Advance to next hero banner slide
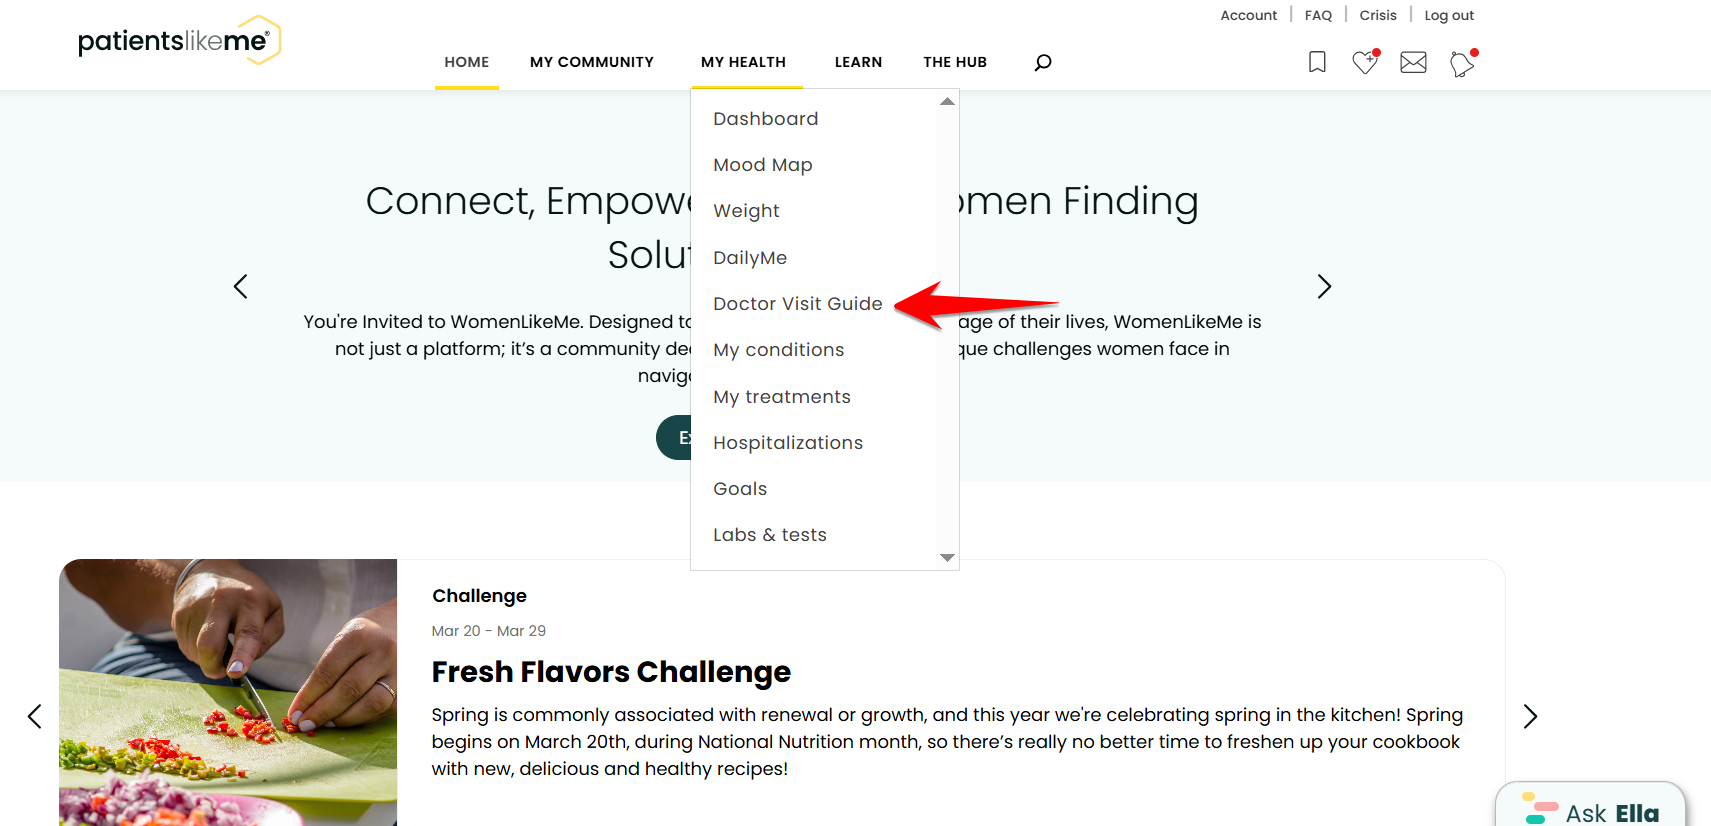 click(x=1324, y=287)
